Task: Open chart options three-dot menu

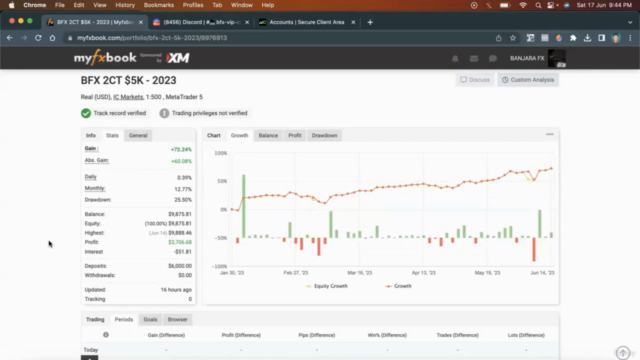Action: [550, 134]
